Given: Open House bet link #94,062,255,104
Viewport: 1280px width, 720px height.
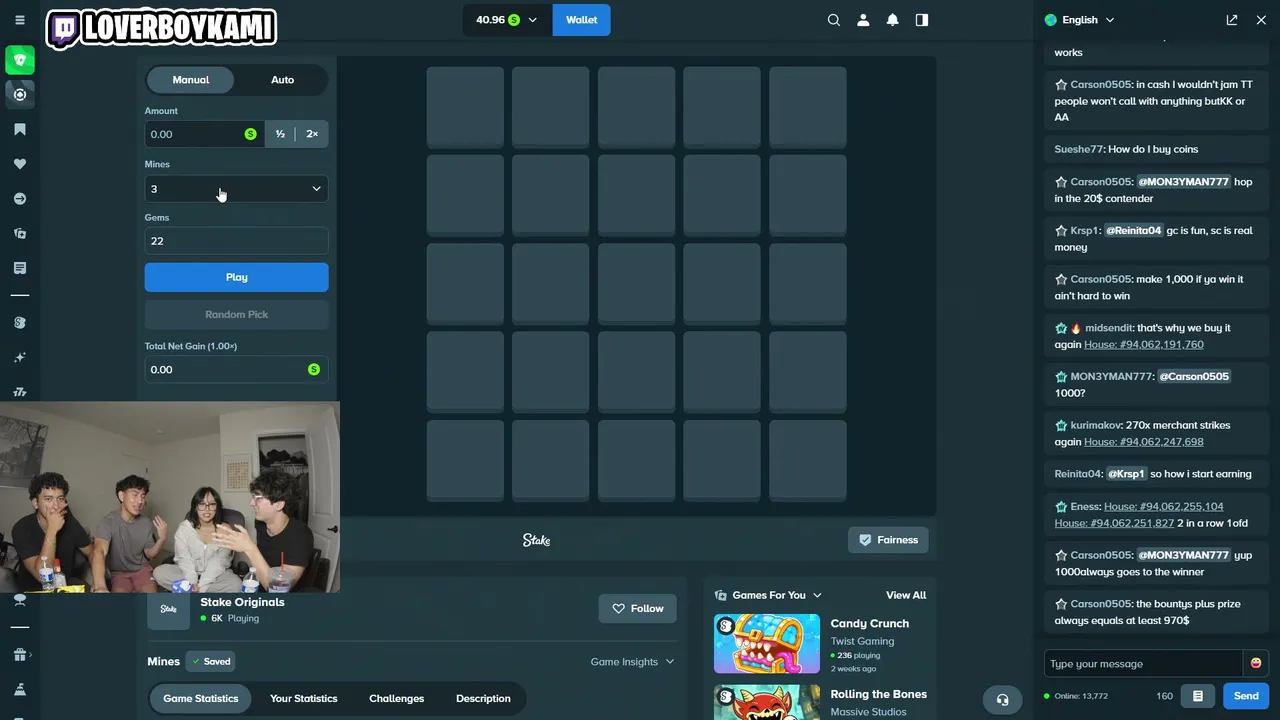Looking at the screenshot, I should [x=1164, y=506].
